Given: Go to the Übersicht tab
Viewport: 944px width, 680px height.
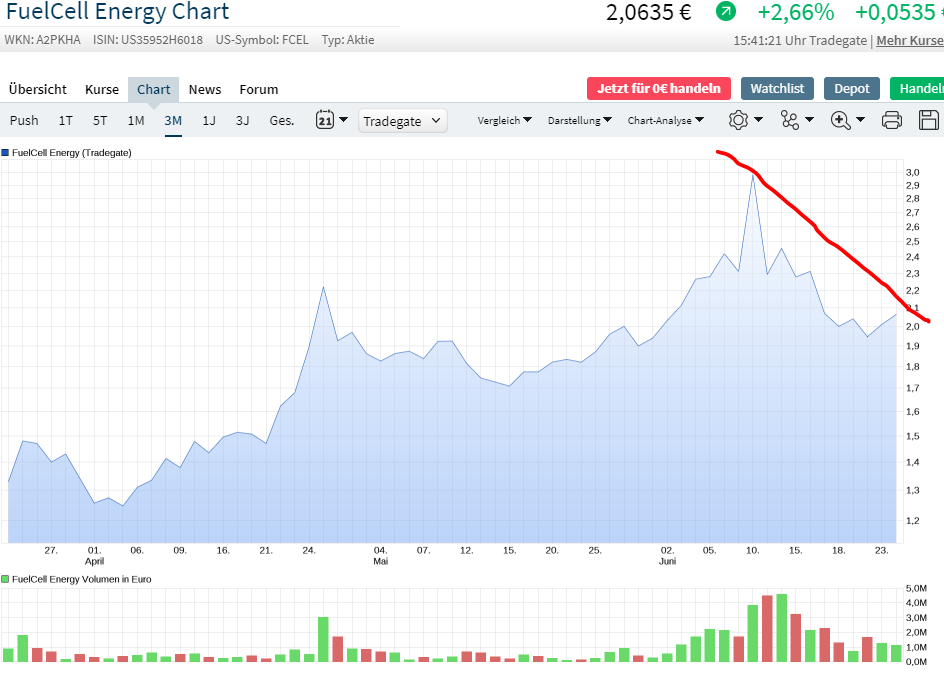Looking at the screenshot, I should [38, 89].
